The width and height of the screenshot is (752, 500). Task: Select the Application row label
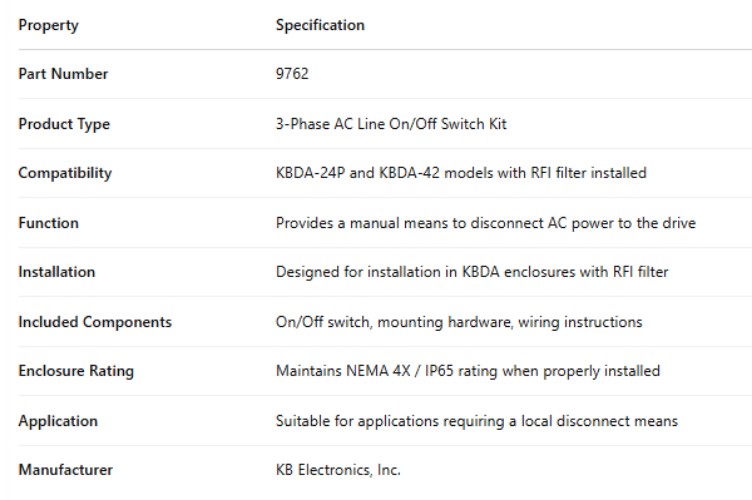[x=56, y=421]
